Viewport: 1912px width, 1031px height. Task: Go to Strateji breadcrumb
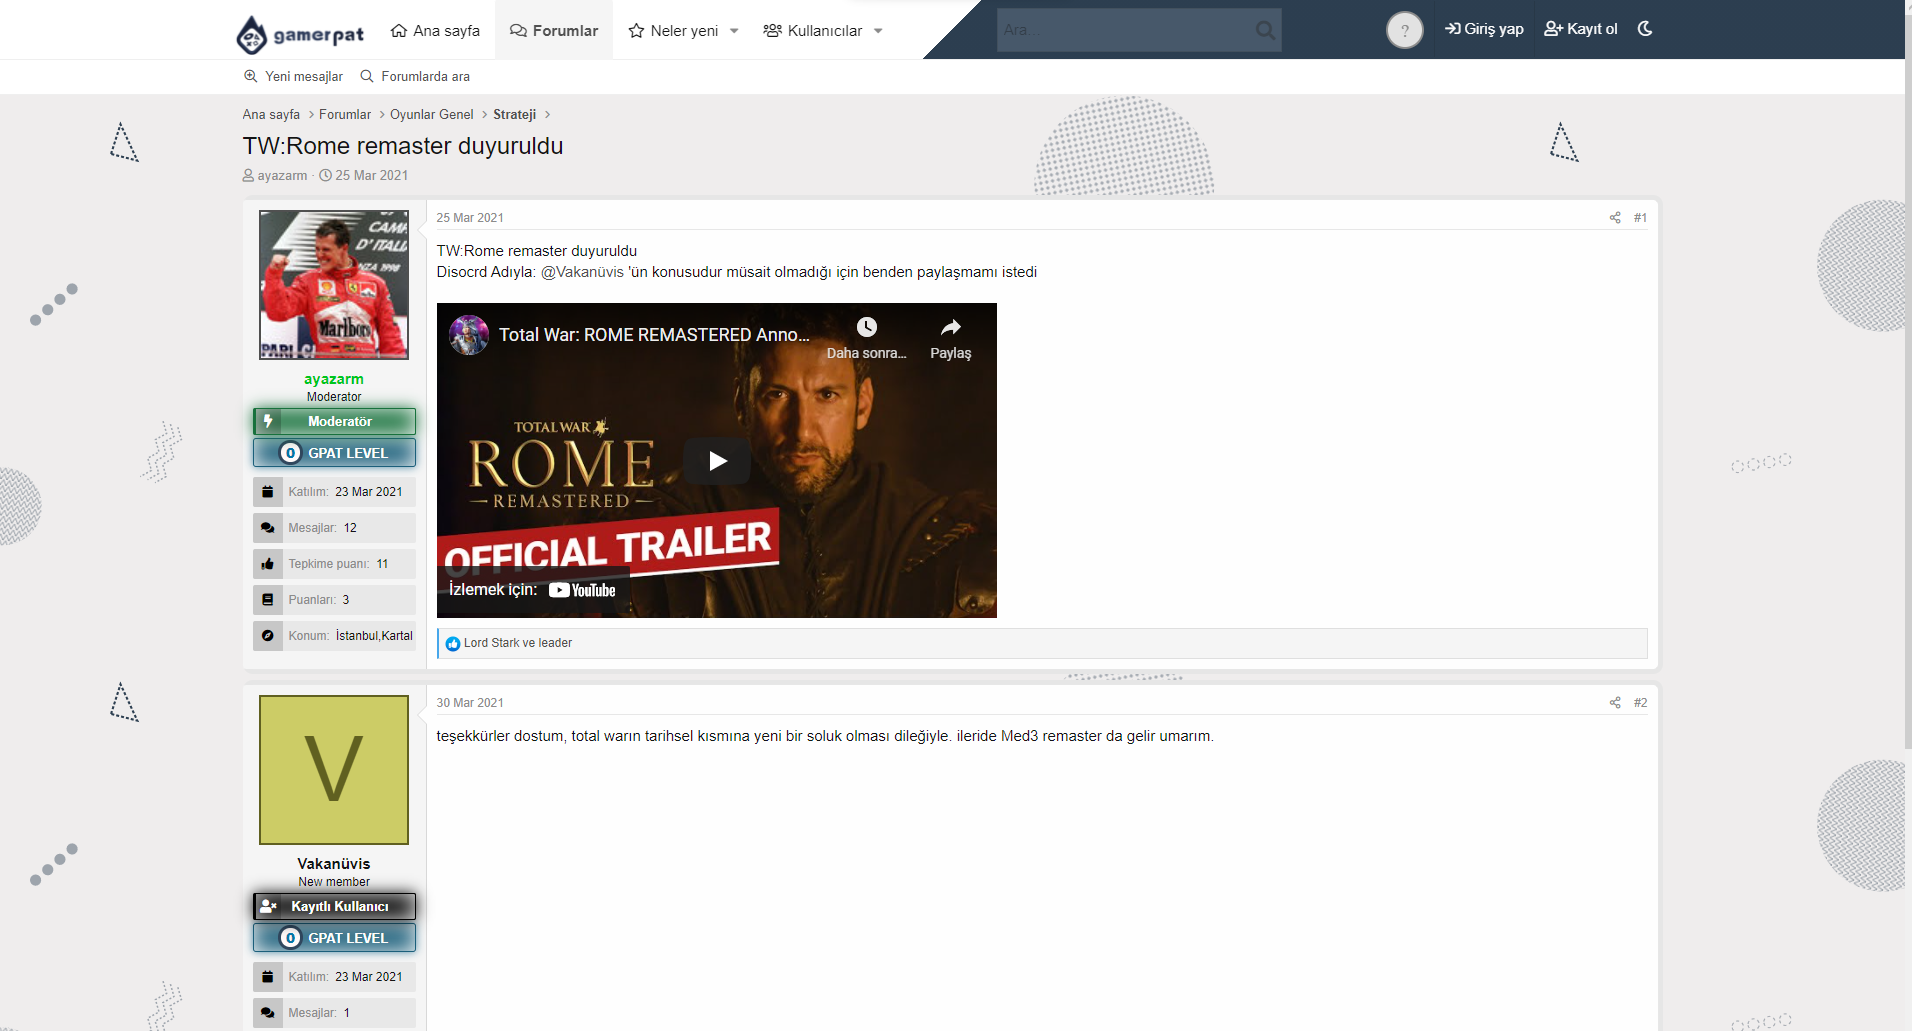[x=514, y=114]
